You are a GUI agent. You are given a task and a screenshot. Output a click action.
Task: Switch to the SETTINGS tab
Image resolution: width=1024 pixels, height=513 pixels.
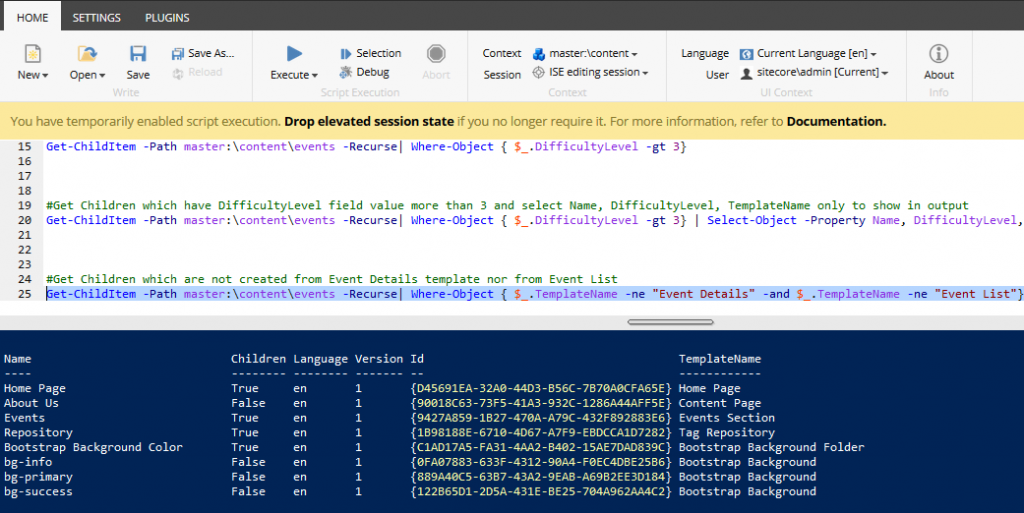pyautogui.click(x=97, y=17)
